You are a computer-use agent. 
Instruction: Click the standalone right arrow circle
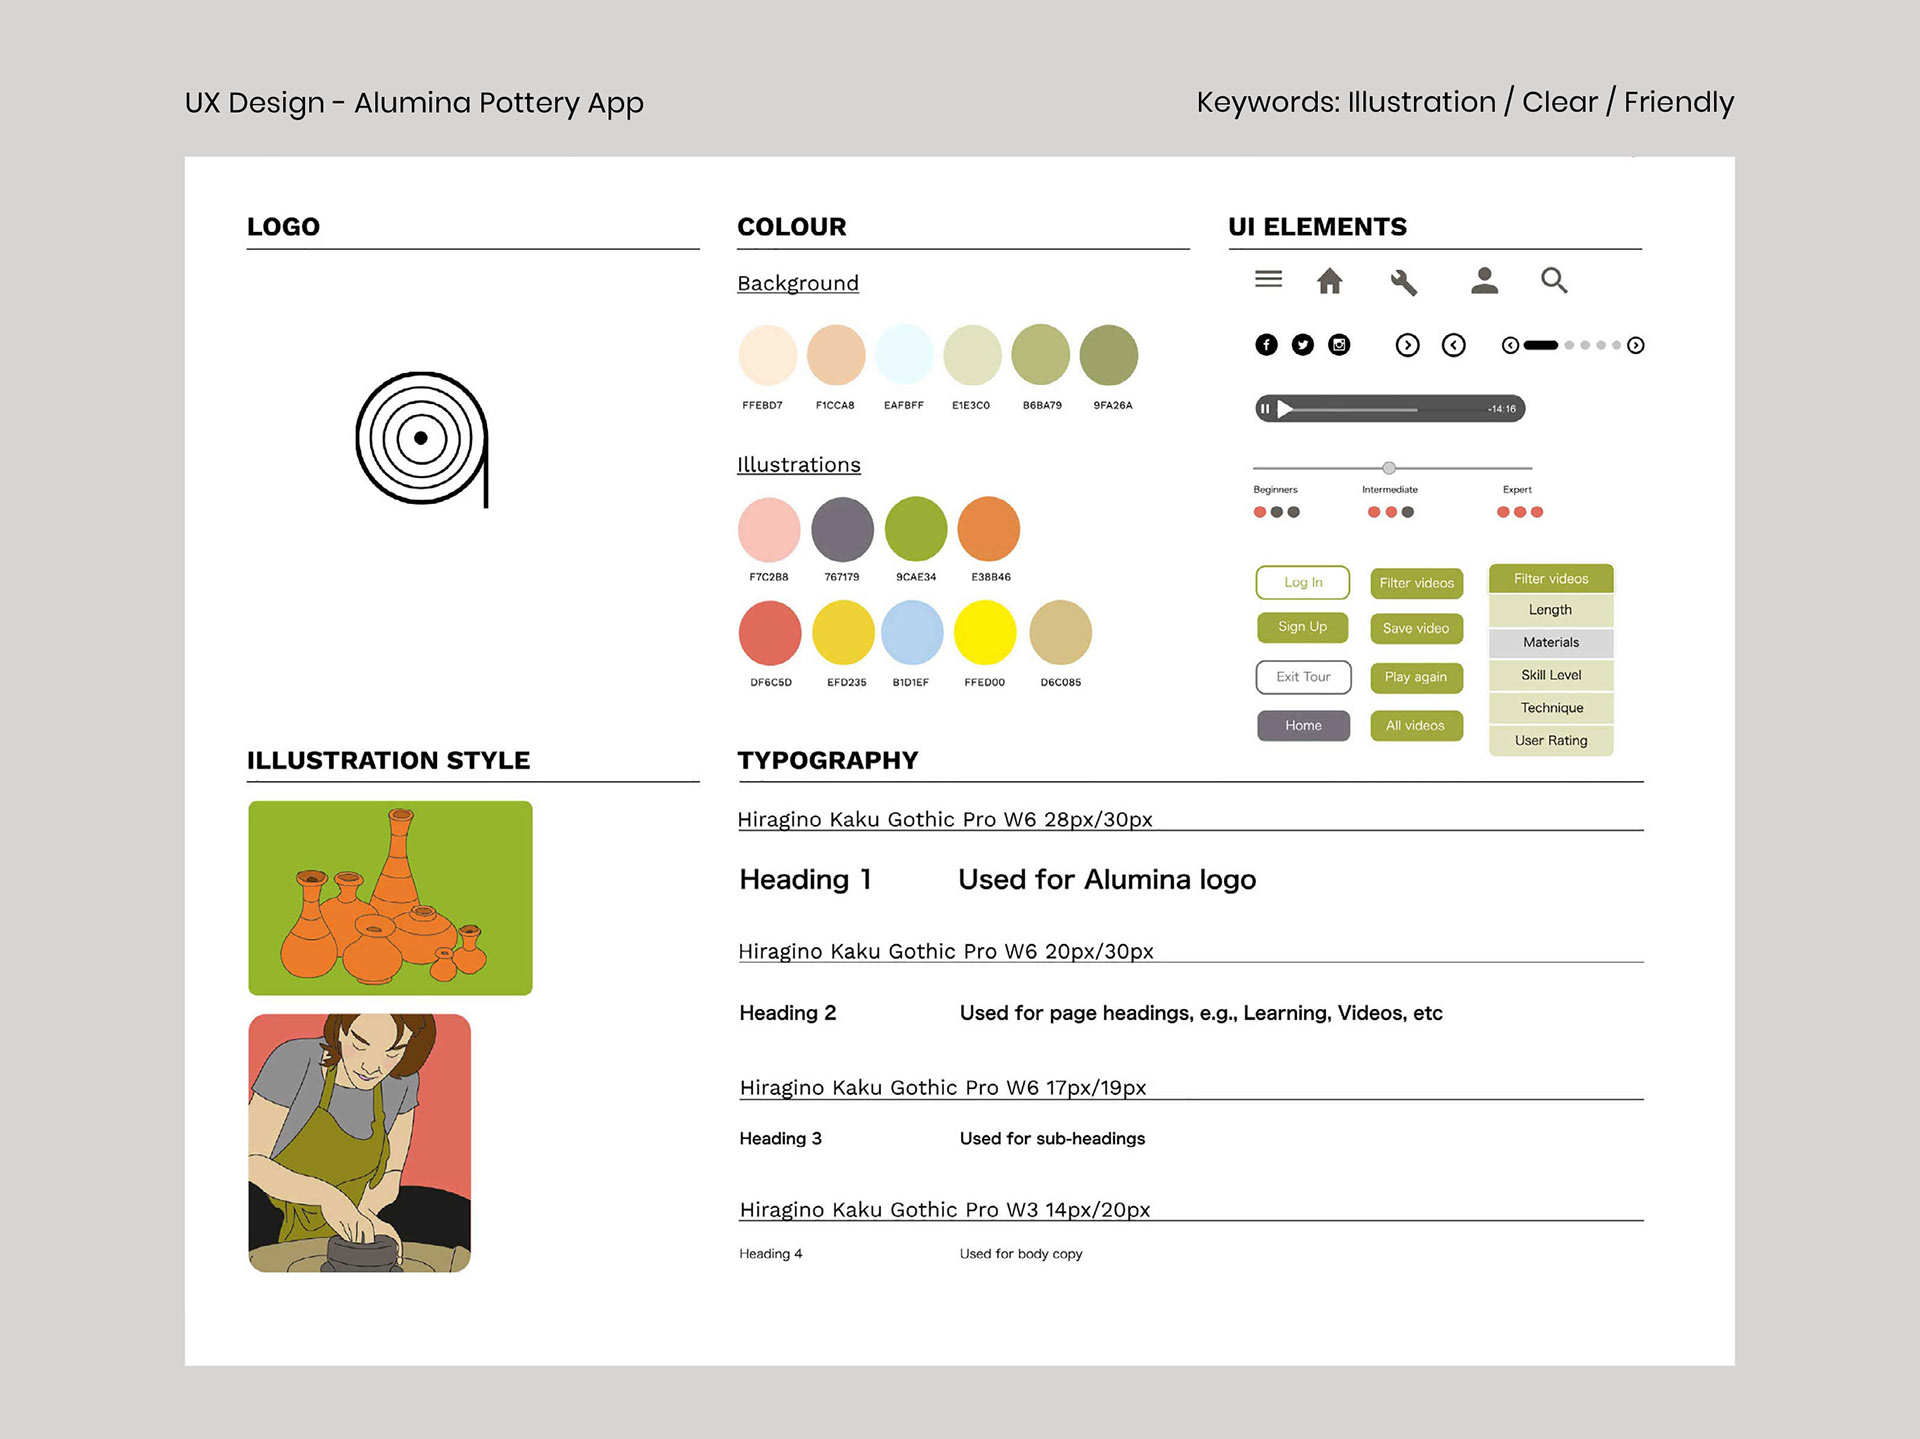coord(1407,345)
